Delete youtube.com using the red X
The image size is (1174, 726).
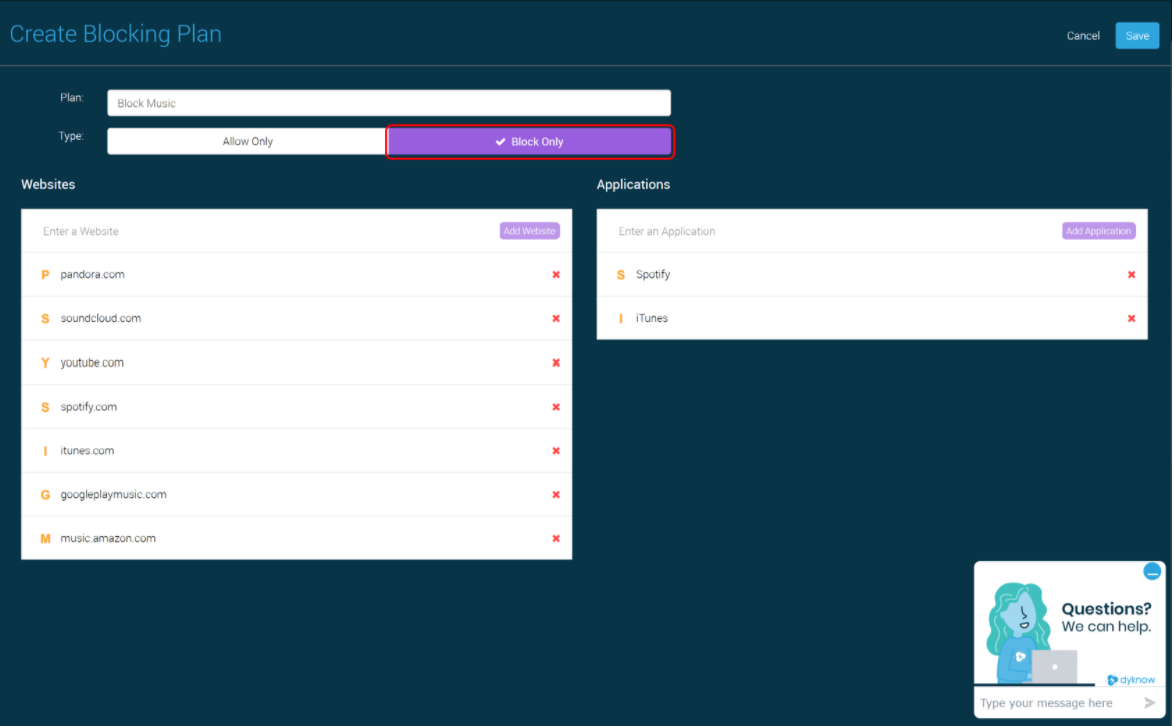point(556,363)
